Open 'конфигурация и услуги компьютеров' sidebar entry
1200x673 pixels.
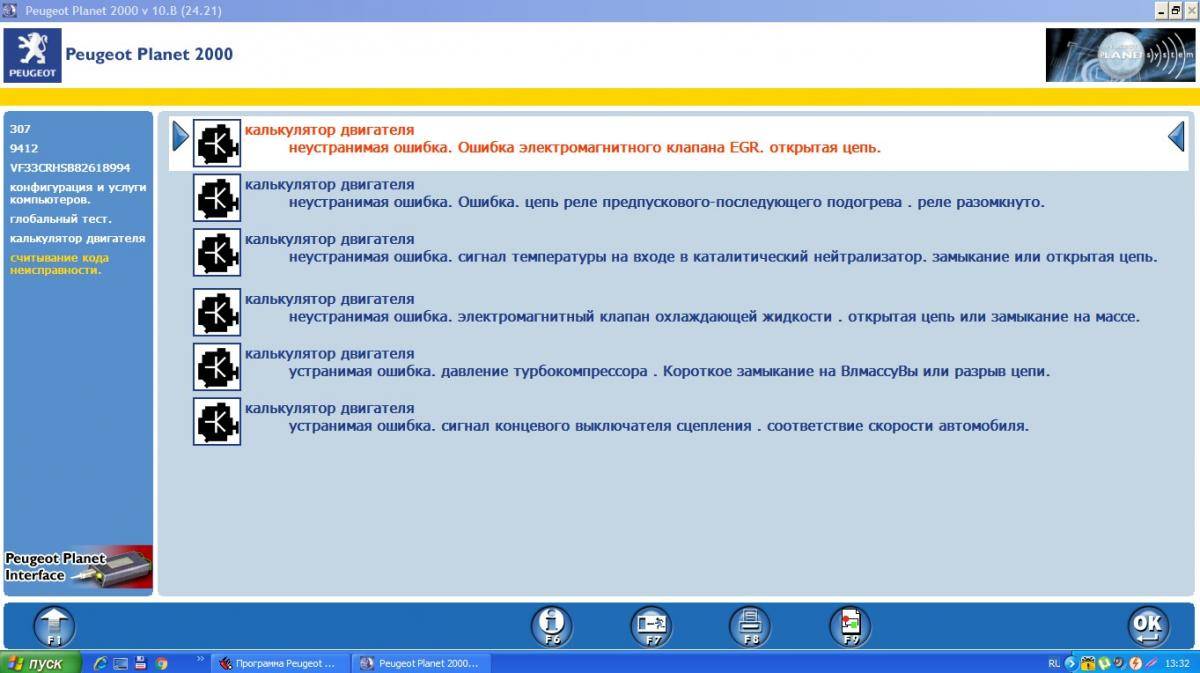[78, 193]
